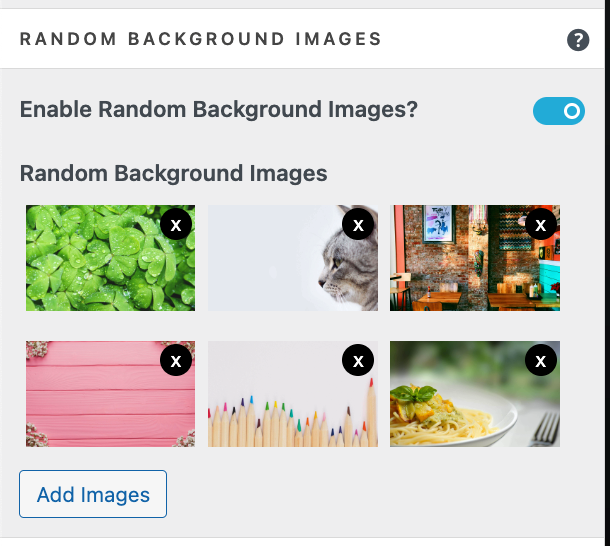Open the help icon for Random Background Images

[x=578, y=40]
